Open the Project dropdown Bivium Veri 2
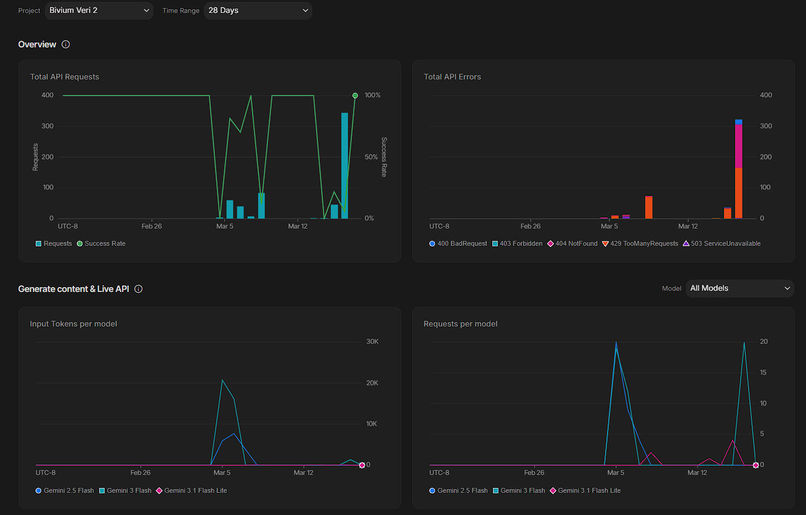This screenshot has height=515, width=806. click(99, 10)
